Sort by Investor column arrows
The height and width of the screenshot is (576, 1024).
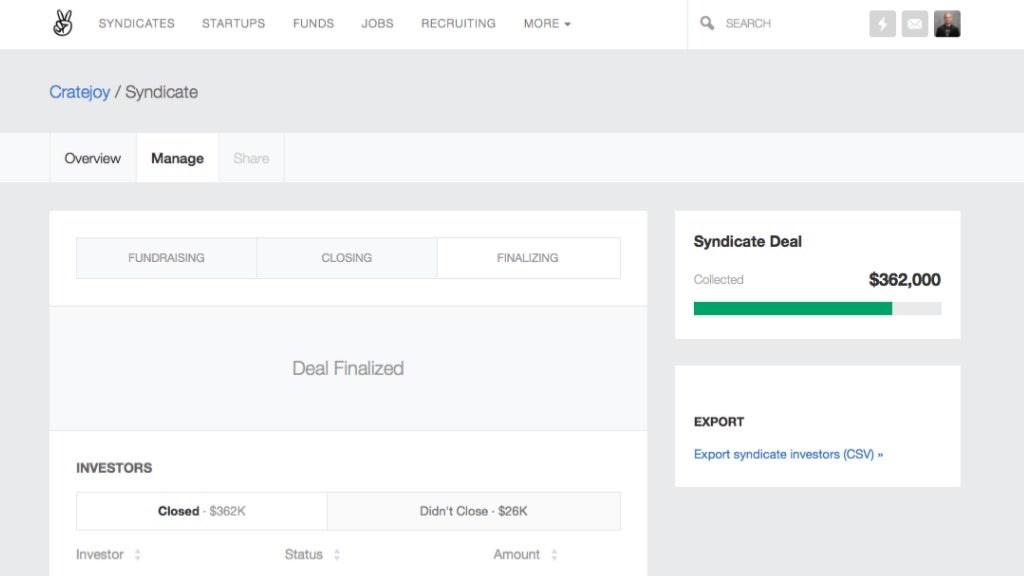(138, 555)
